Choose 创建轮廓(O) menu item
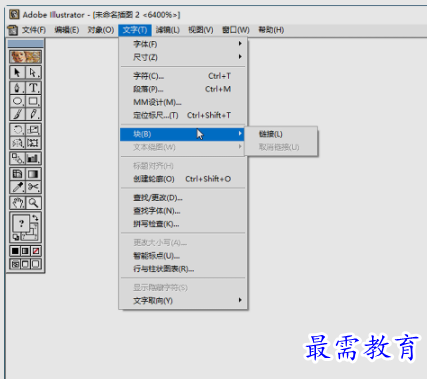Image resolution: width=427 pixels, height=379 pixels. (x=183, y=179)
